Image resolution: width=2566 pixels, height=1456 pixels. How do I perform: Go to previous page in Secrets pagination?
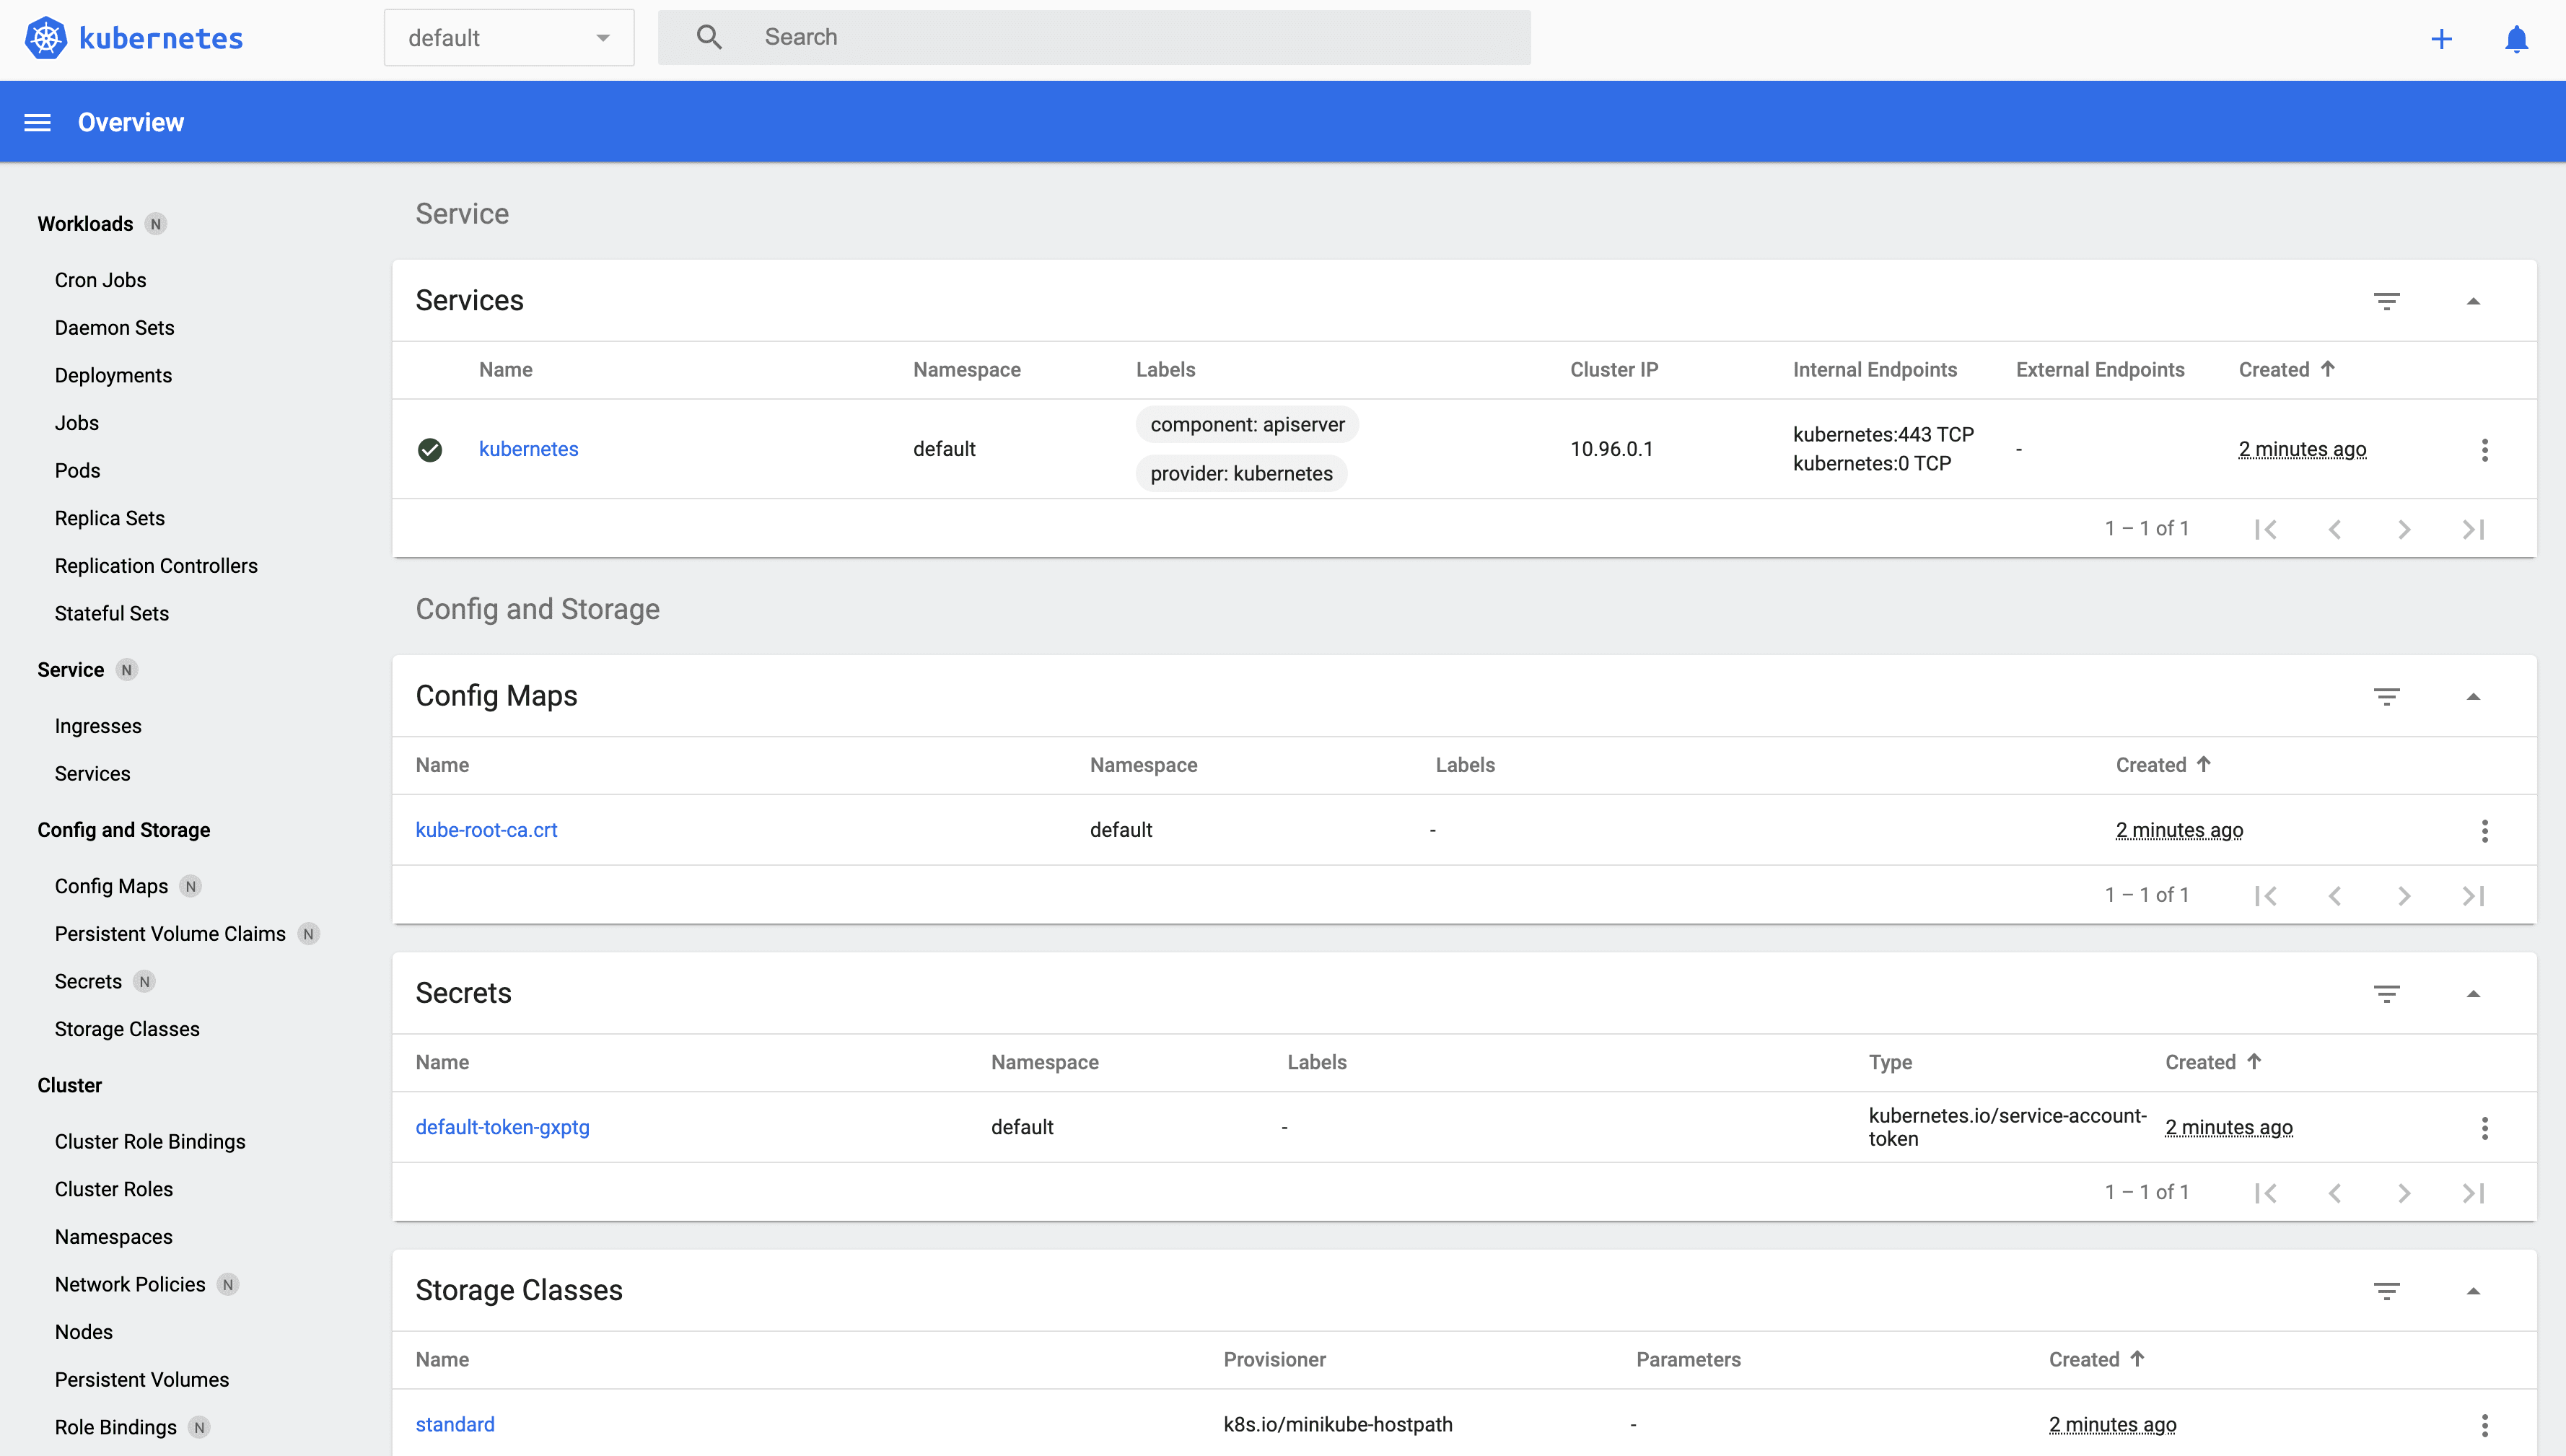pos(2335,1193)
